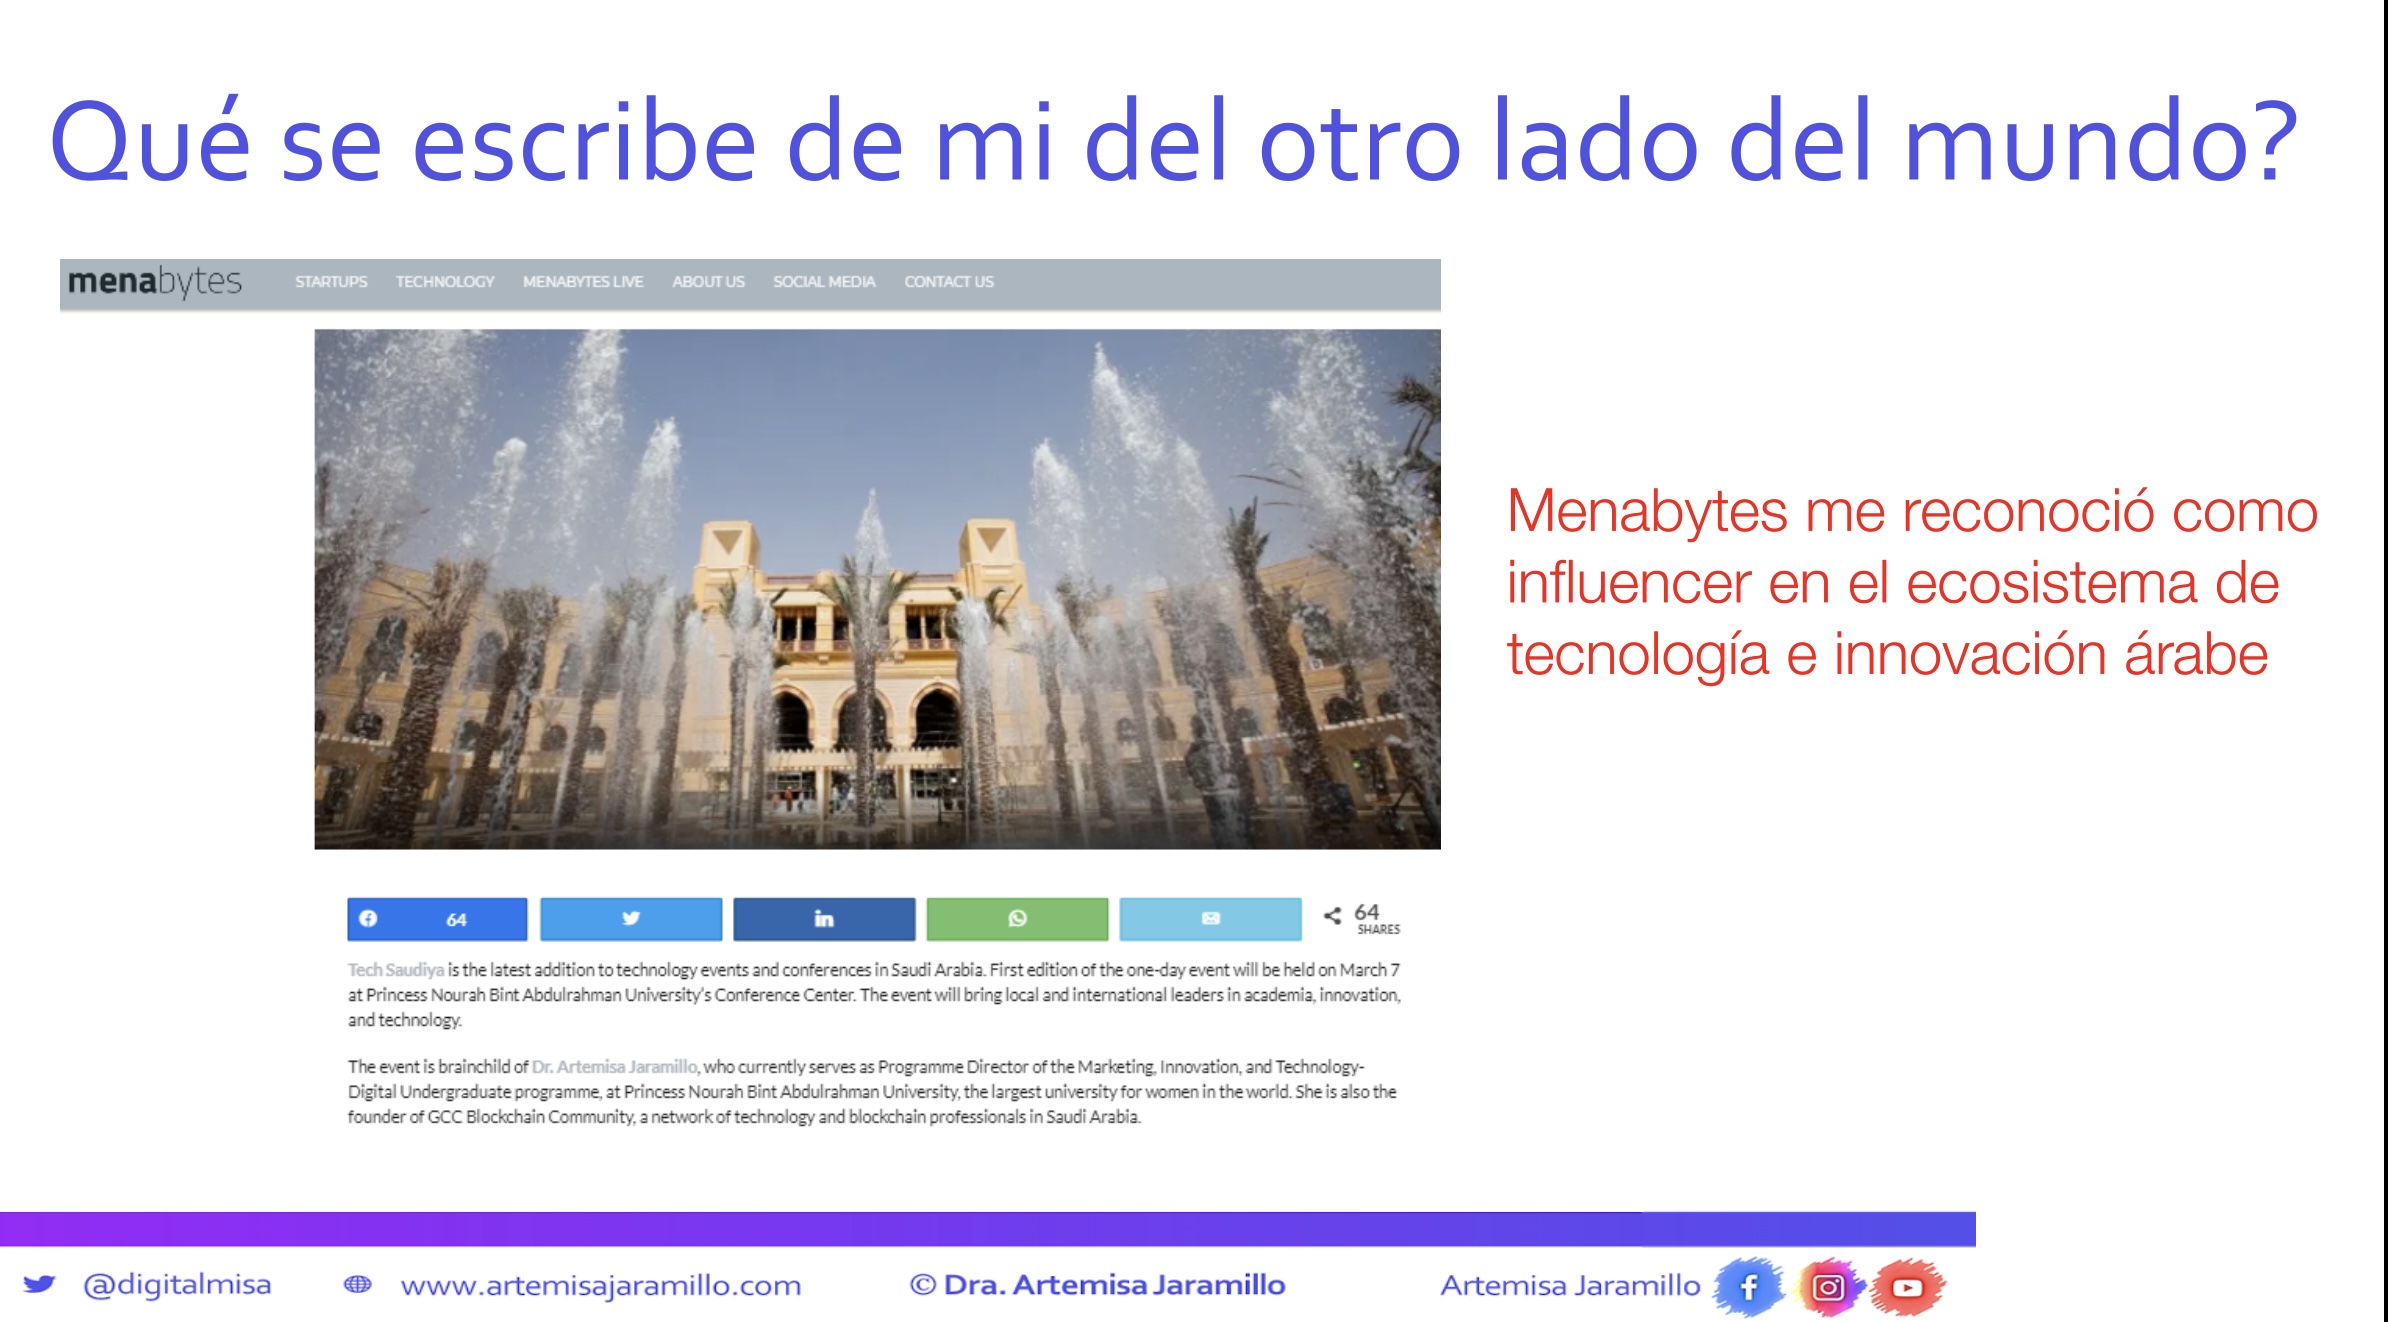
Task: Click the Tech Saudiya link
Action: pos(396,970)
